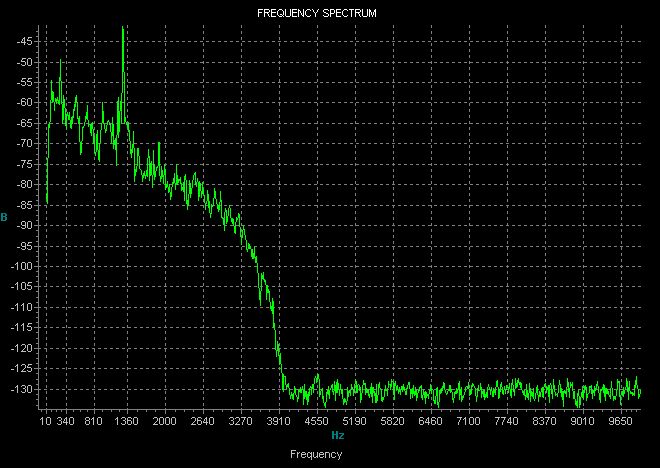Click the -120 y-axis label

(x=20, y=348)
